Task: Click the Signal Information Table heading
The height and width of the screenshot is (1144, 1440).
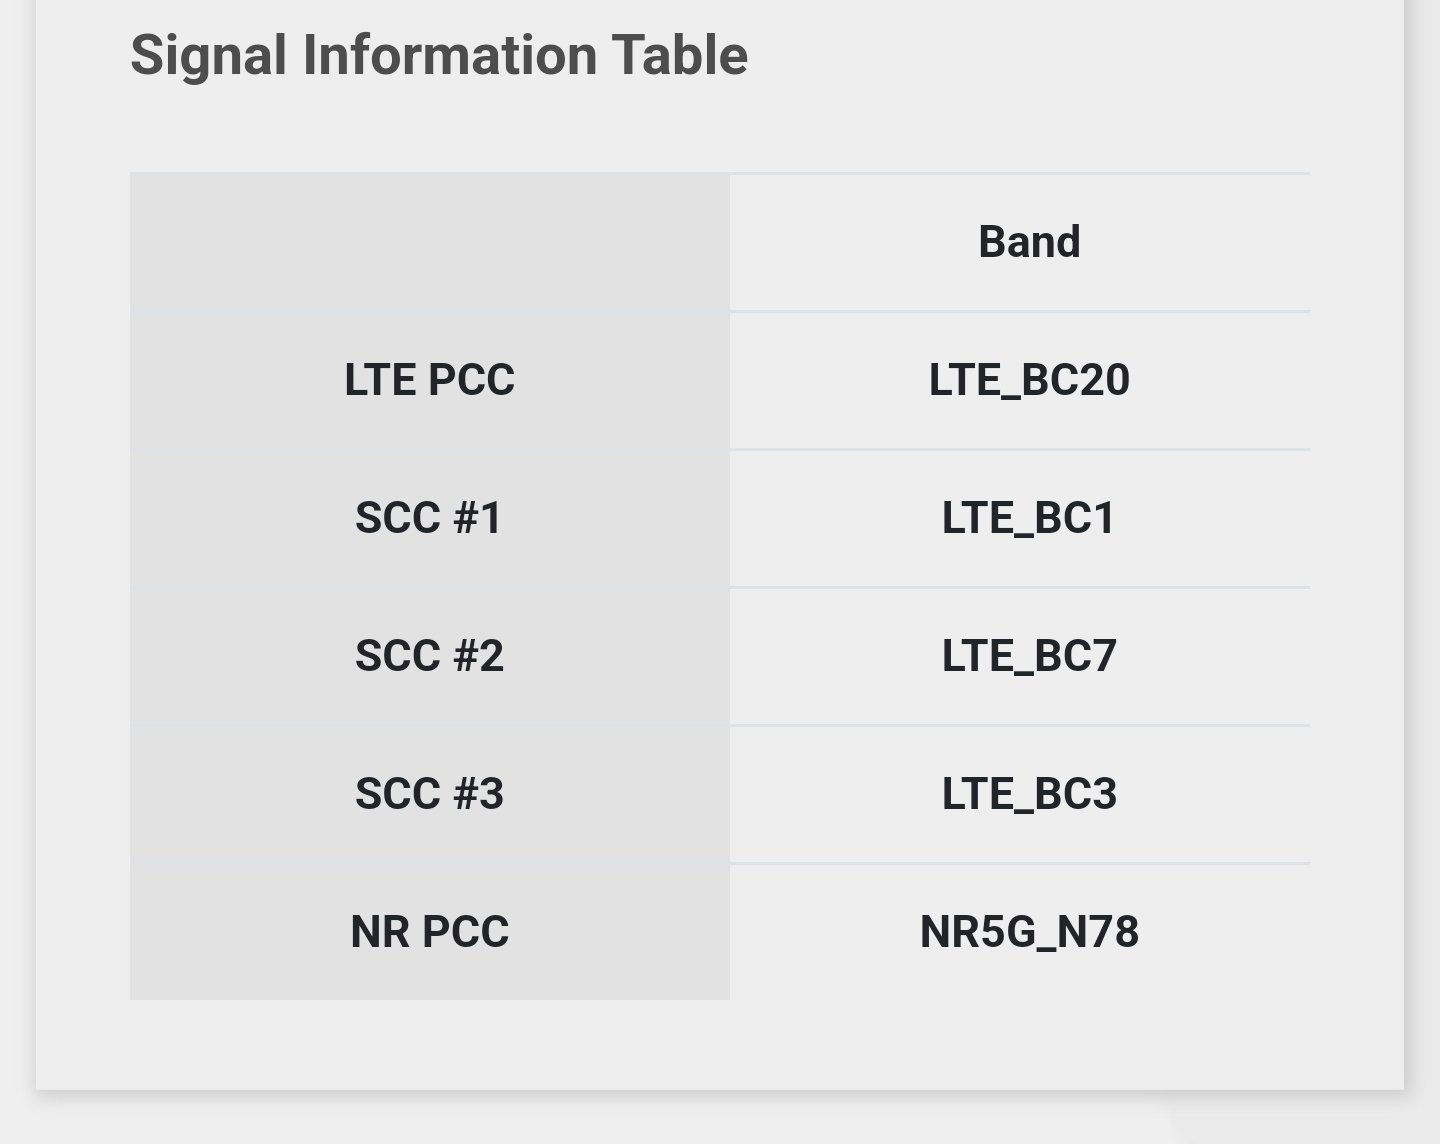Action: 438,55
